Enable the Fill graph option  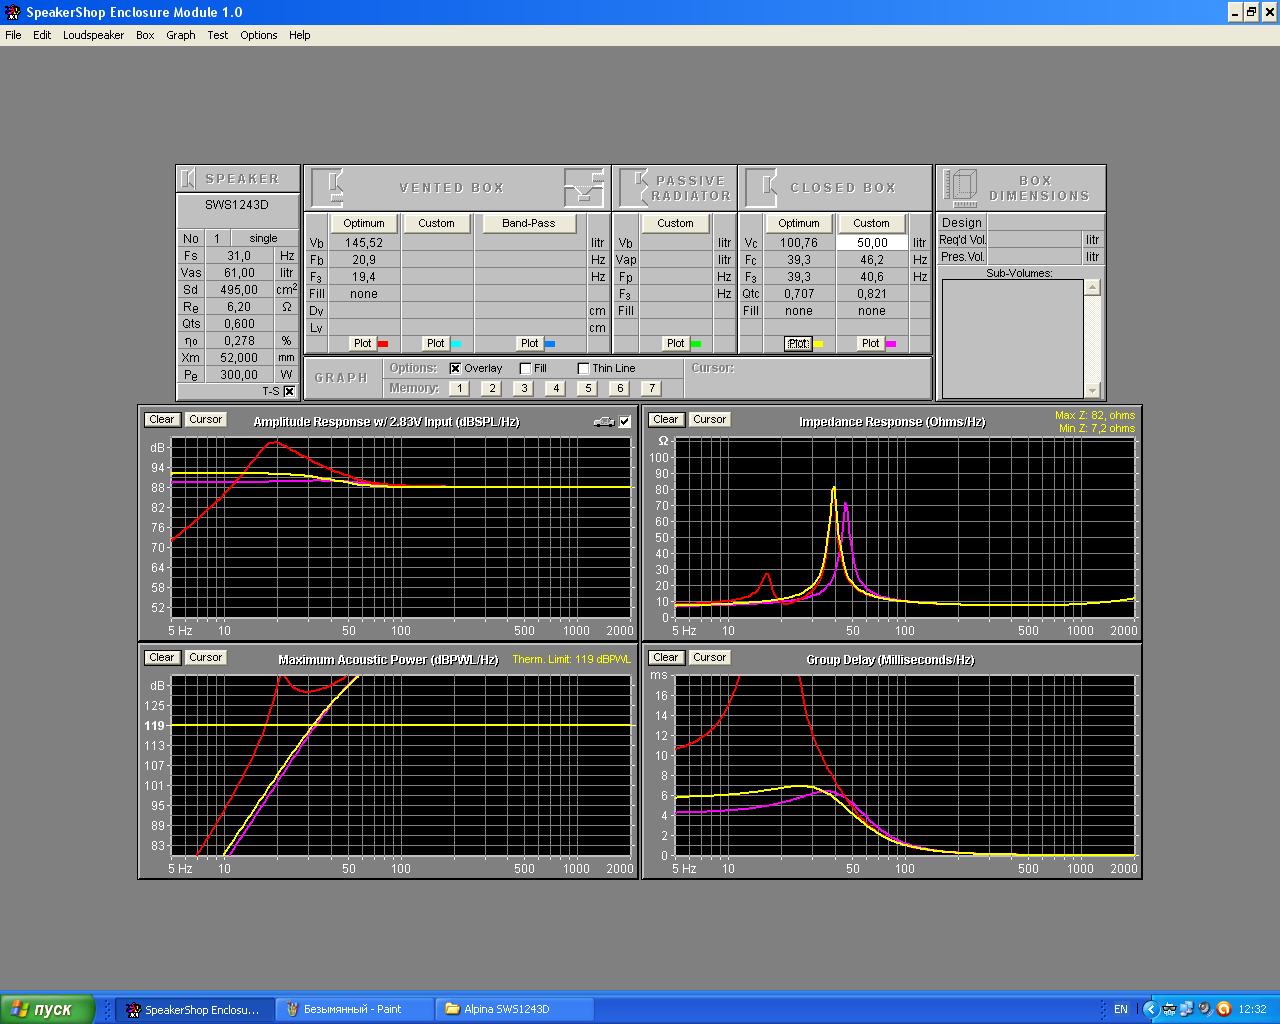pos(526,368)
